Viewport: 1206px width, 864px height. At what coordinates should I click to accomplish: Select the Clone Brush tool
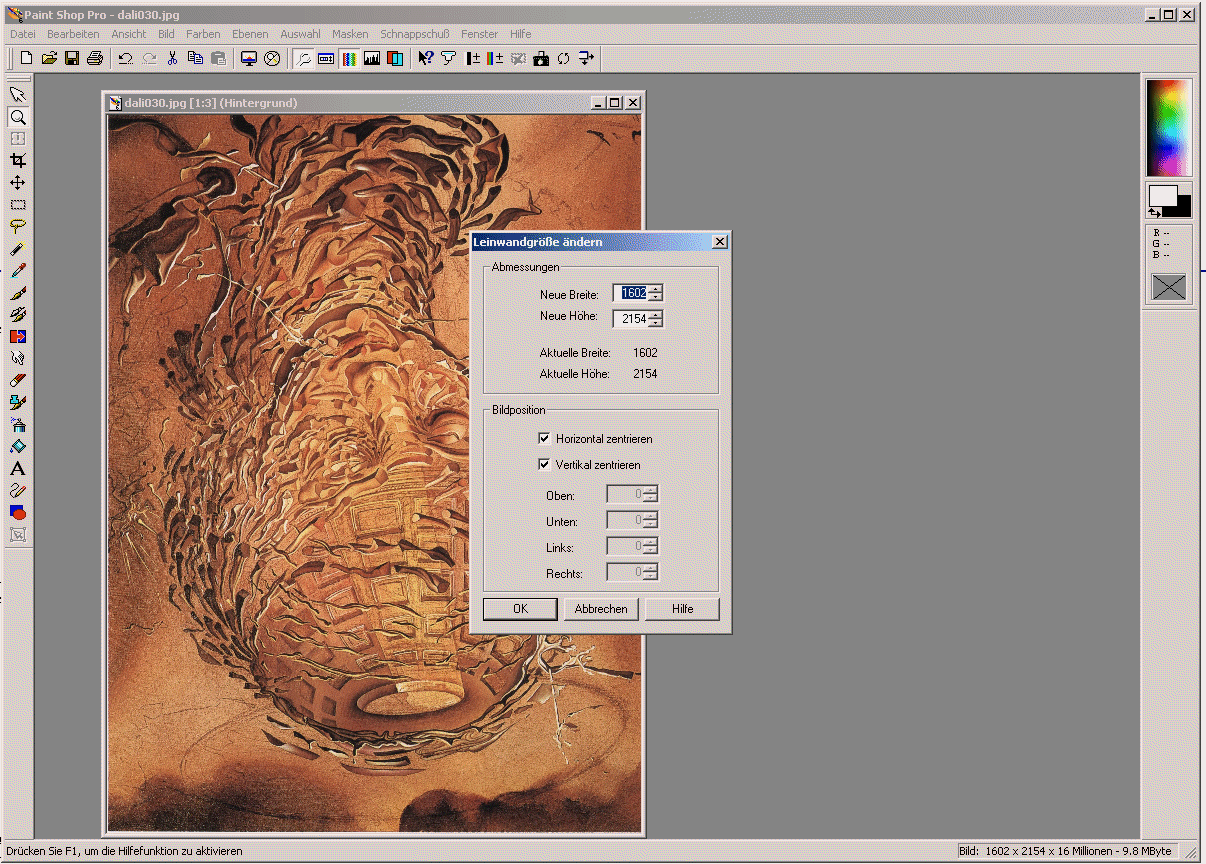point(18,315)
